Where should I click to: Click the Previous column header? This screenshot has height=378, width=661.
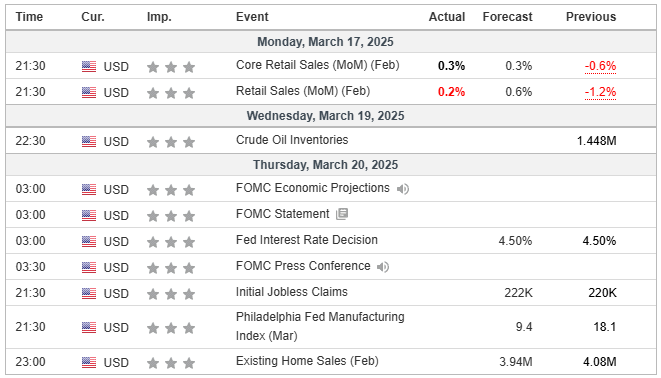(591, 17)
